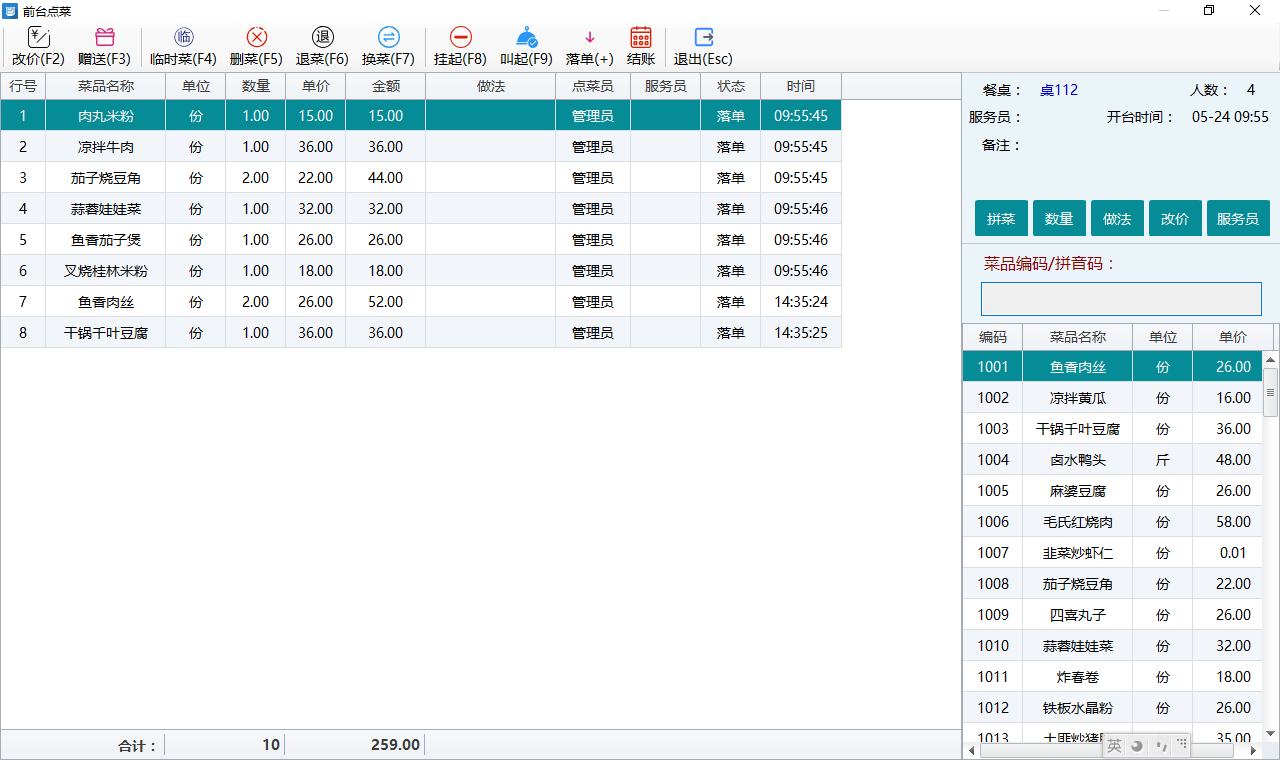
Task: Click the input method 英 indicator
Action: 1114,745
